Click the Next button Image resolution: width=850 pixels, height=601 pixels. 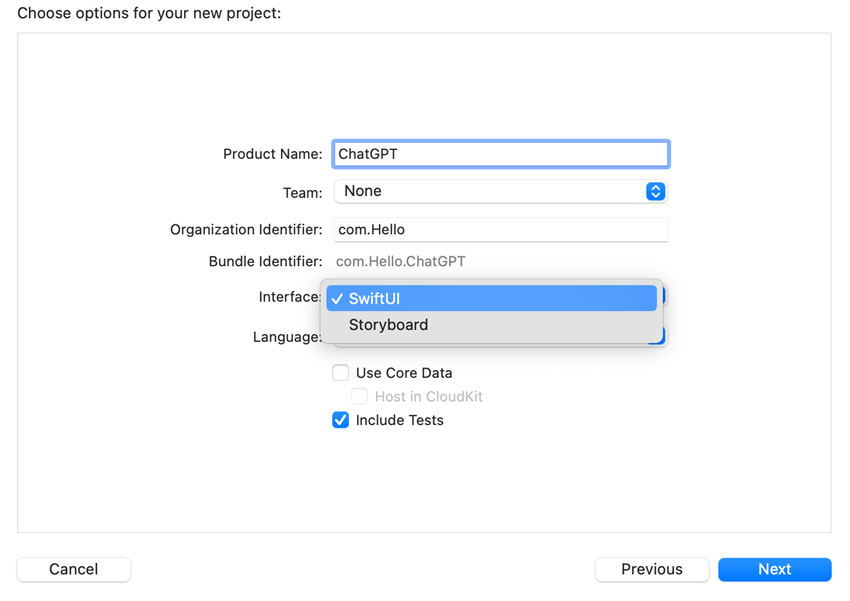point(775,569)
